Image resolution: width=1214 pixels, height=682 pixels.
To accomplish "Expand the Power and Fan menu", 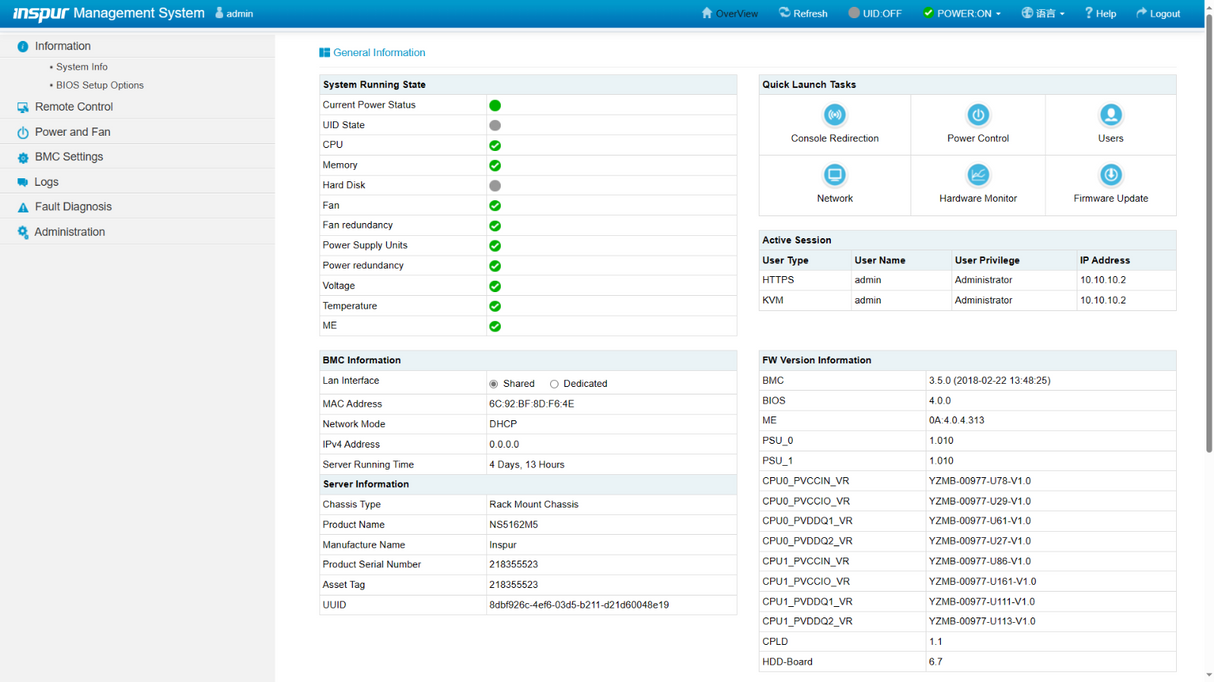I will [x=137, y=132].
